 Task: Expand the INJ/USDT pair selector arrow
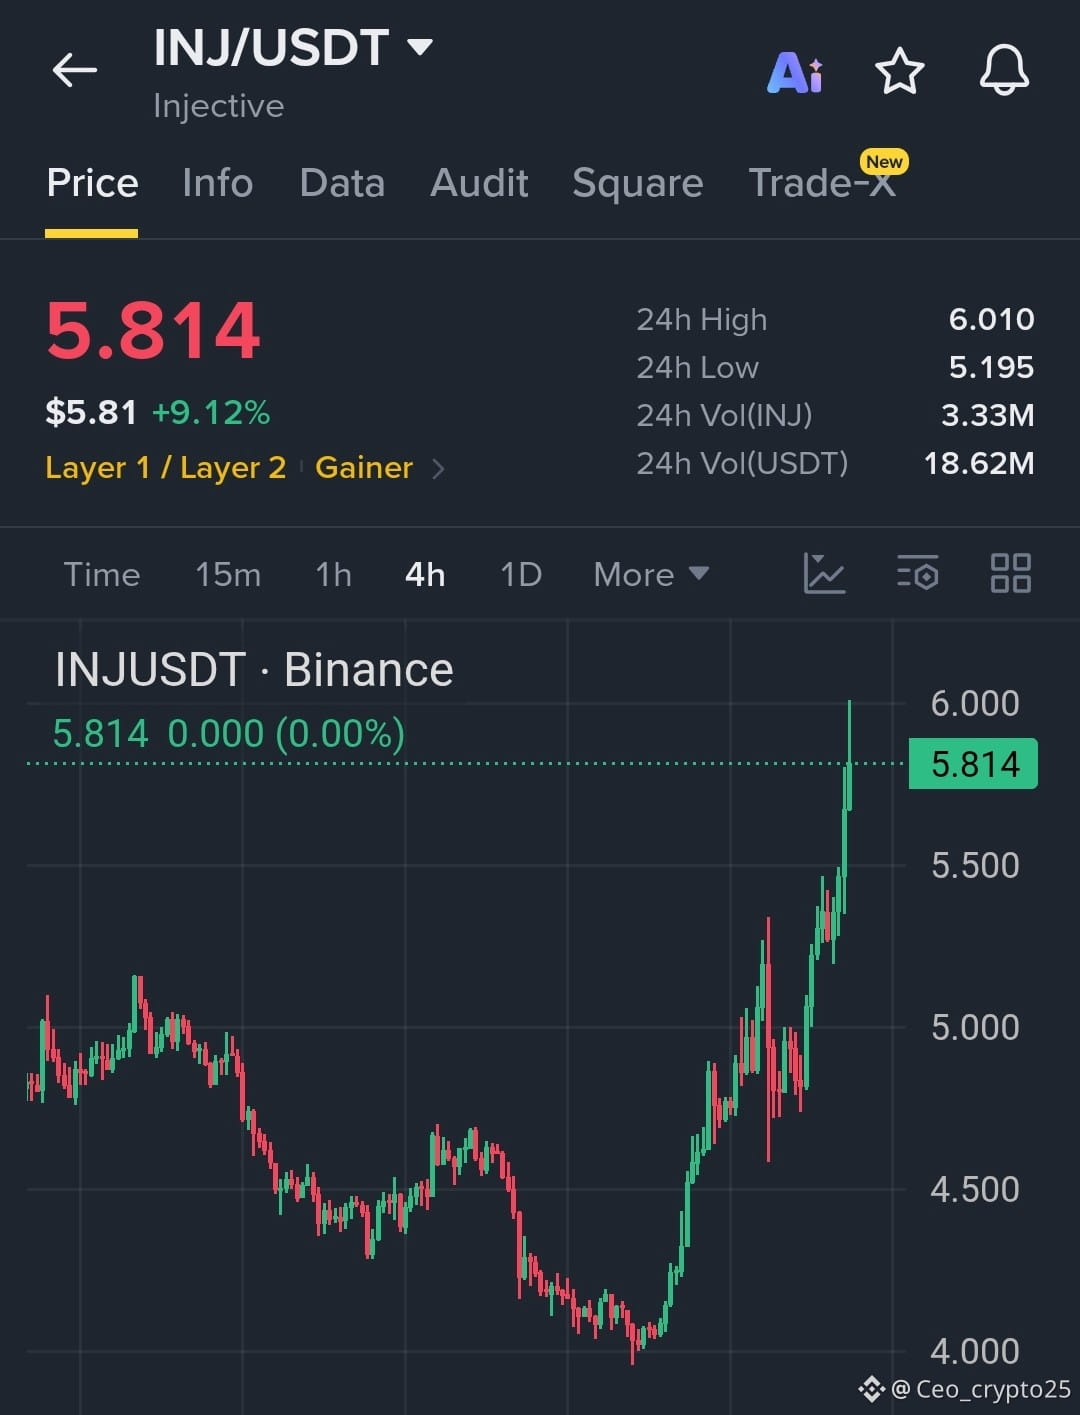click(420, 47)
